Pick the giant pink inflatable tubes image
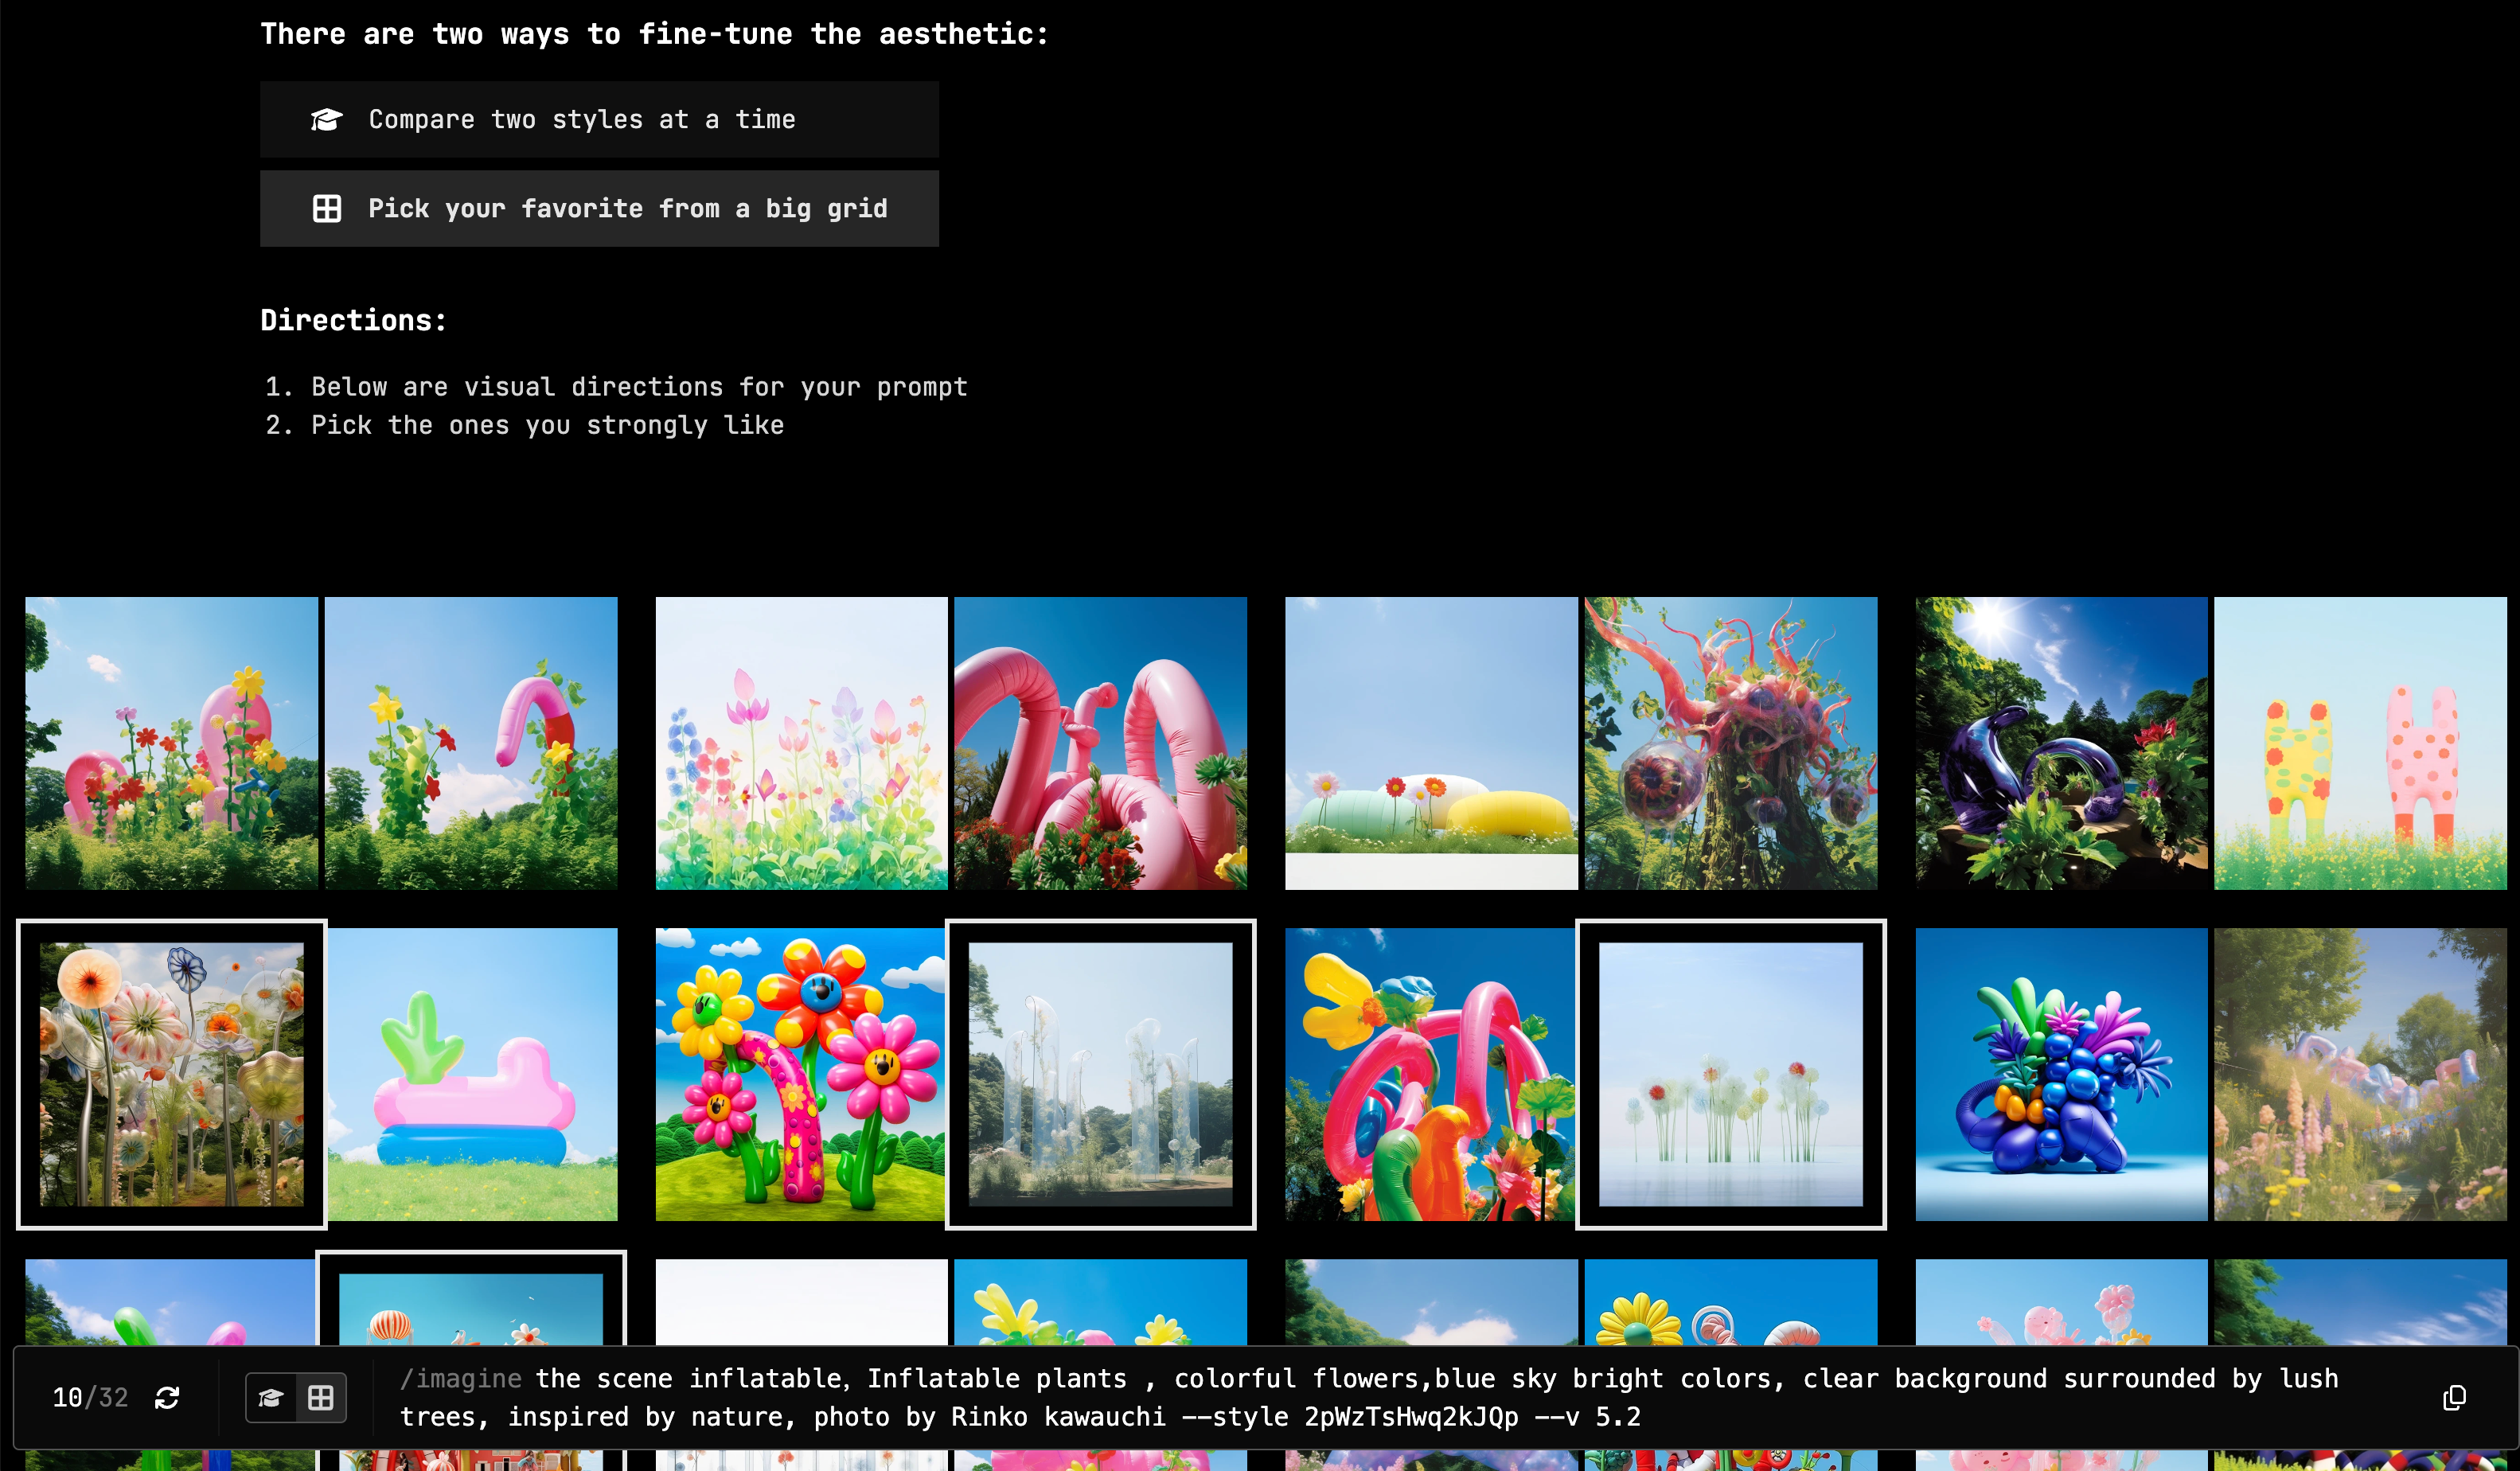Image resolution: width=2520 pixels, height=1471 pixels. [x=1100, y=743]
